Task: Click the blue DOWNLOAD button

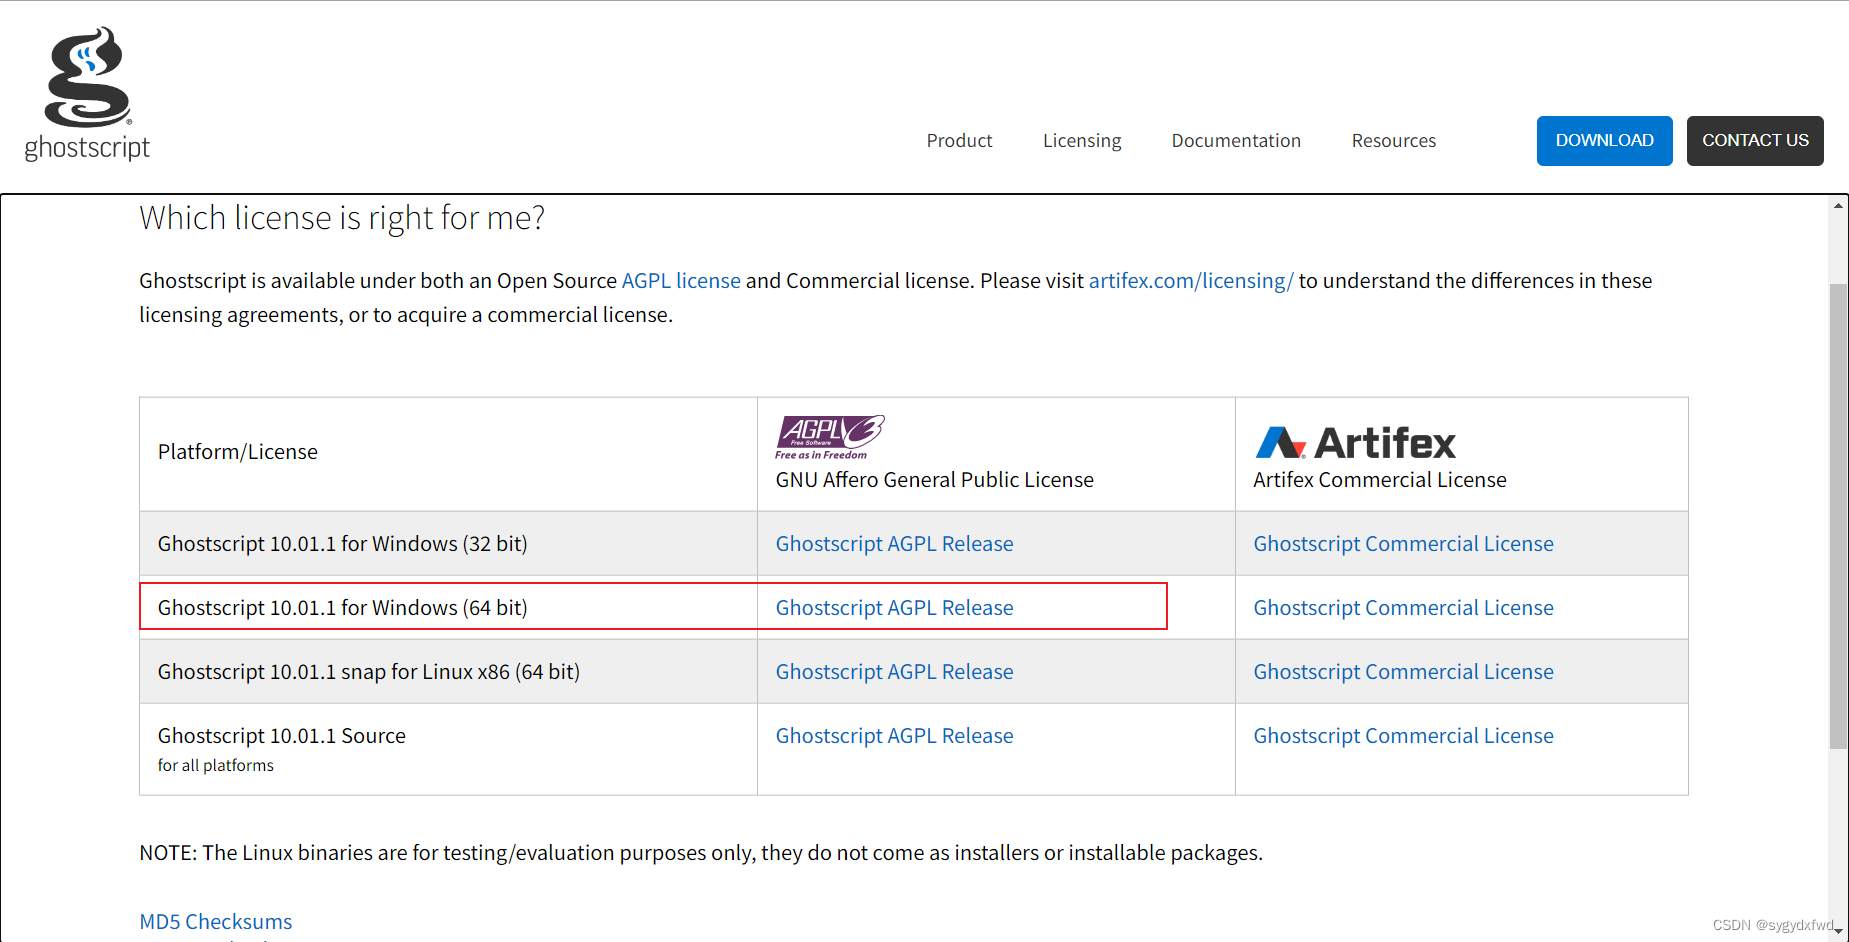Action: click(x=1604, y=141)
